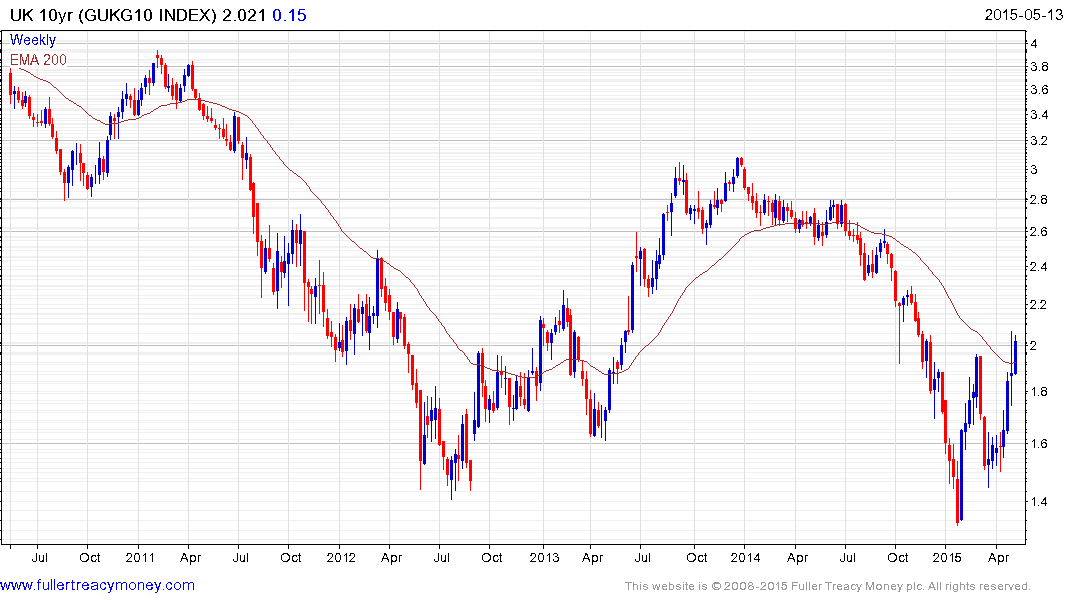This screenshot has width=1075, height=600.
Task: Click the most recent candlestick at chart's right edge
Action: pyautogui.click(x=1015, y=356)
